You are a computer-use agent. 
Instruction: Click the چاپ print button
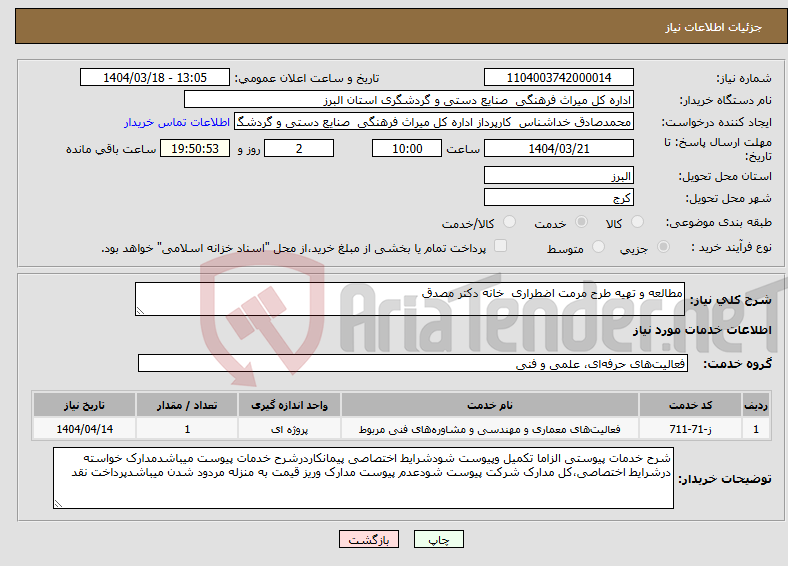pyautogui.click(x=439, y=539)
